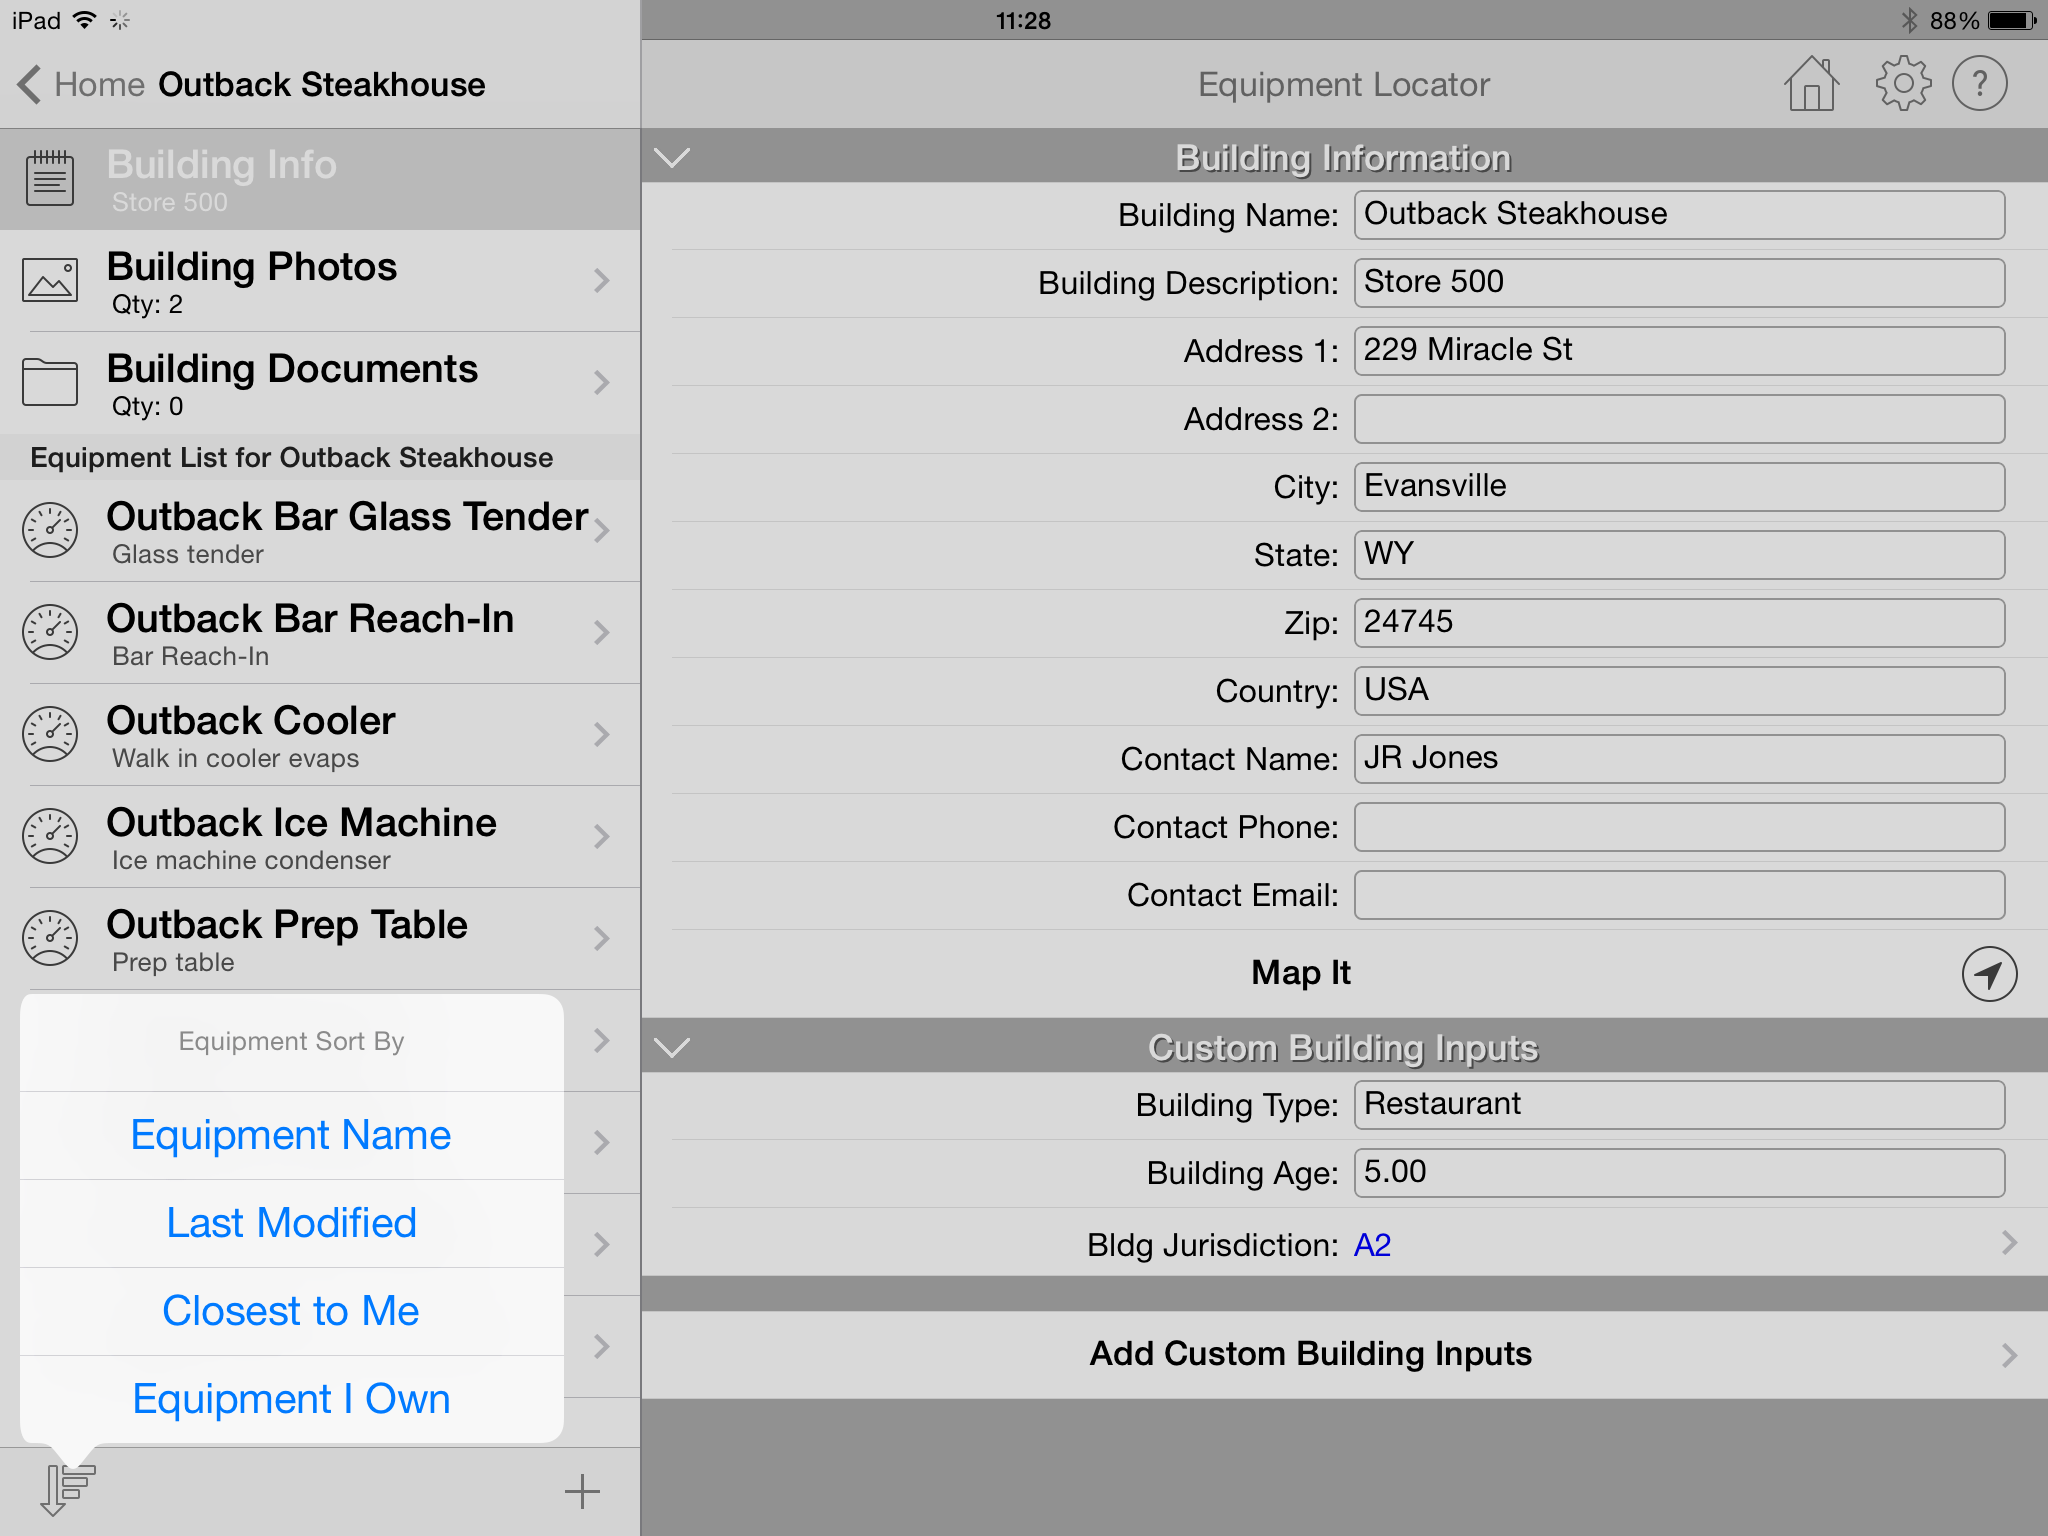Sort equipment by Closest to Me

pos(291,1311)
